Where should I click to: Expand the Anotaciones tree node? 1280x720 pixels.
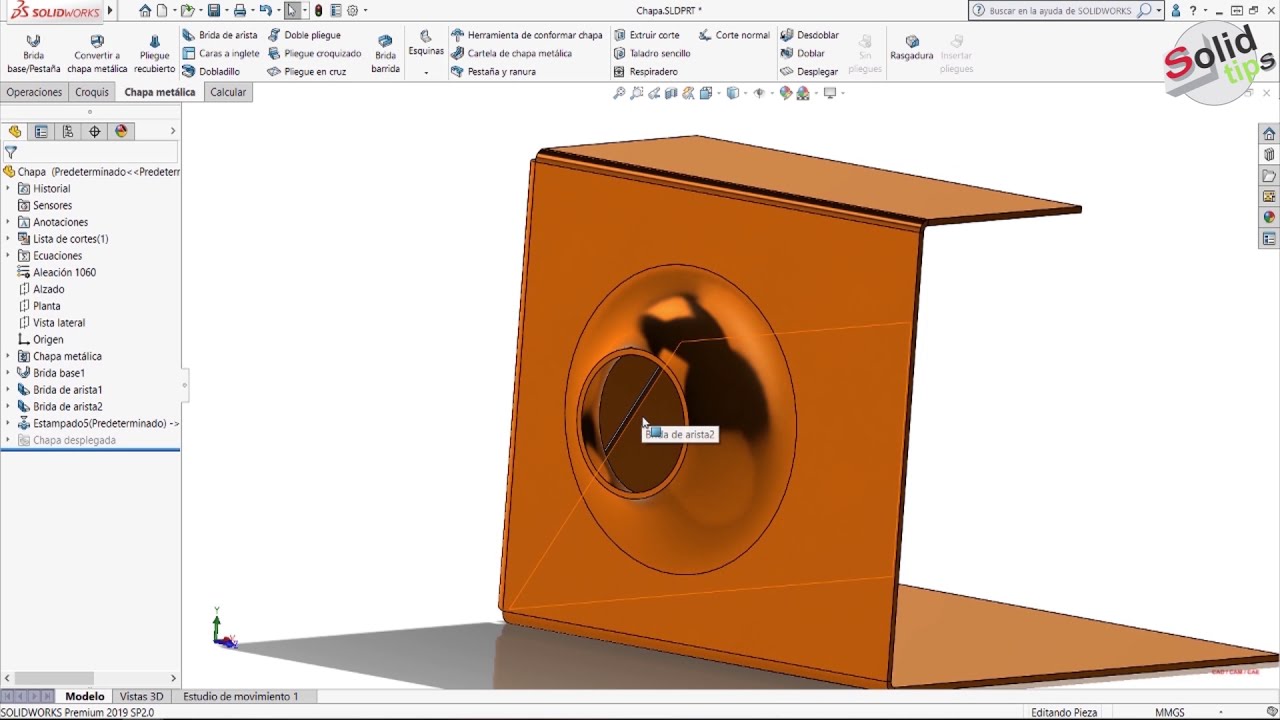8,222
